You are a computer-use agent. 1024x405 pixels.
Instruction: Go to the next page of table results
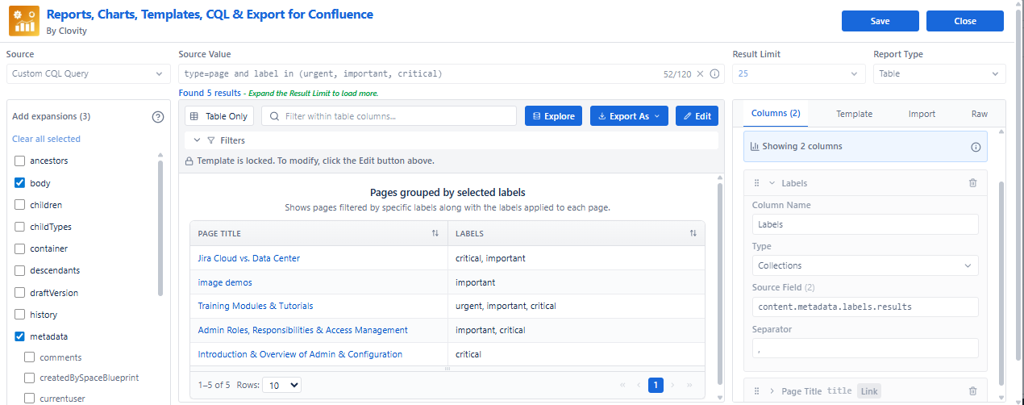point(673,385)
